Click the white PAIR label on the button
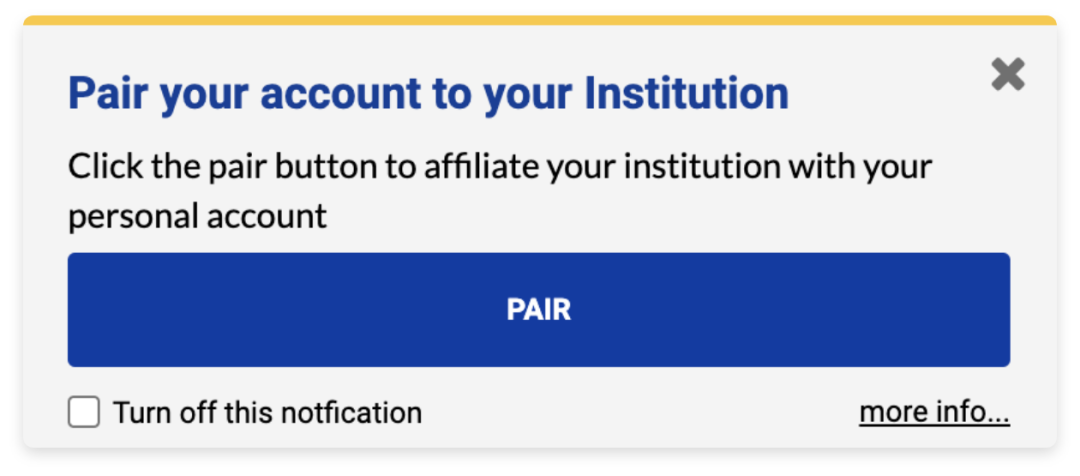The width and height of the screenshot is (1080, 476). 539,310
